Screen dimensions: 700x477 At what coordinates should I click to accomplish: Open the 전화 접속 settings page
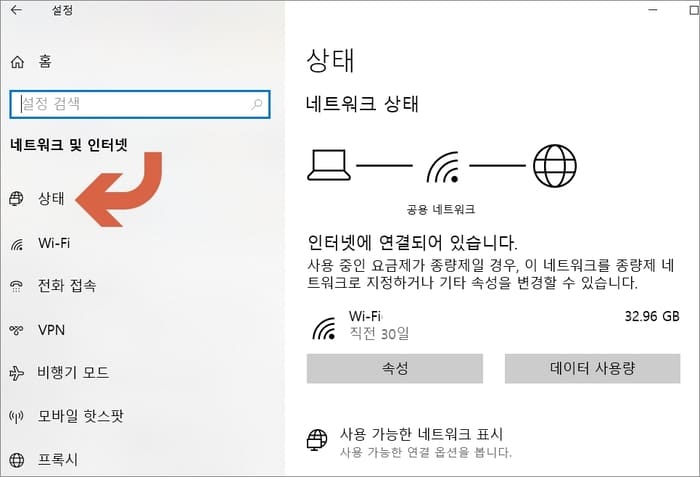click(x=67, y=285)
